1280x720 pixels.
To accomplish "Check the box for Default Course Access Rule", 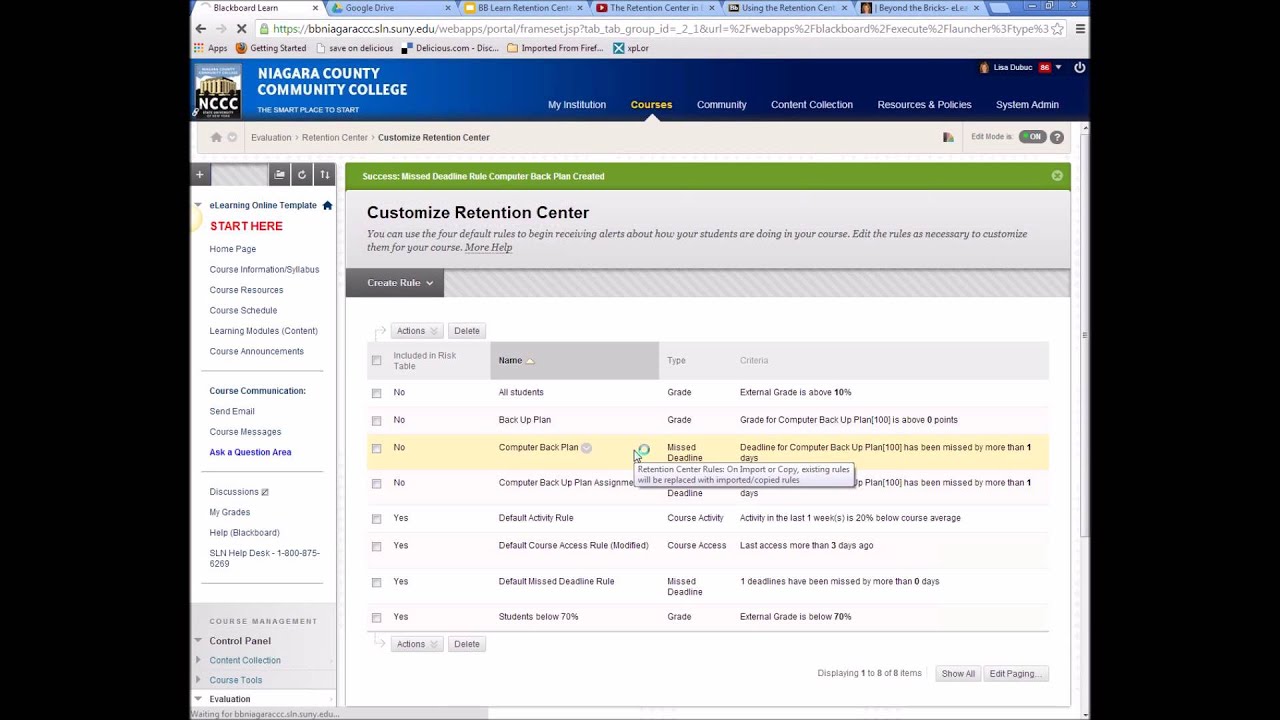I will [x=376, y=547].
